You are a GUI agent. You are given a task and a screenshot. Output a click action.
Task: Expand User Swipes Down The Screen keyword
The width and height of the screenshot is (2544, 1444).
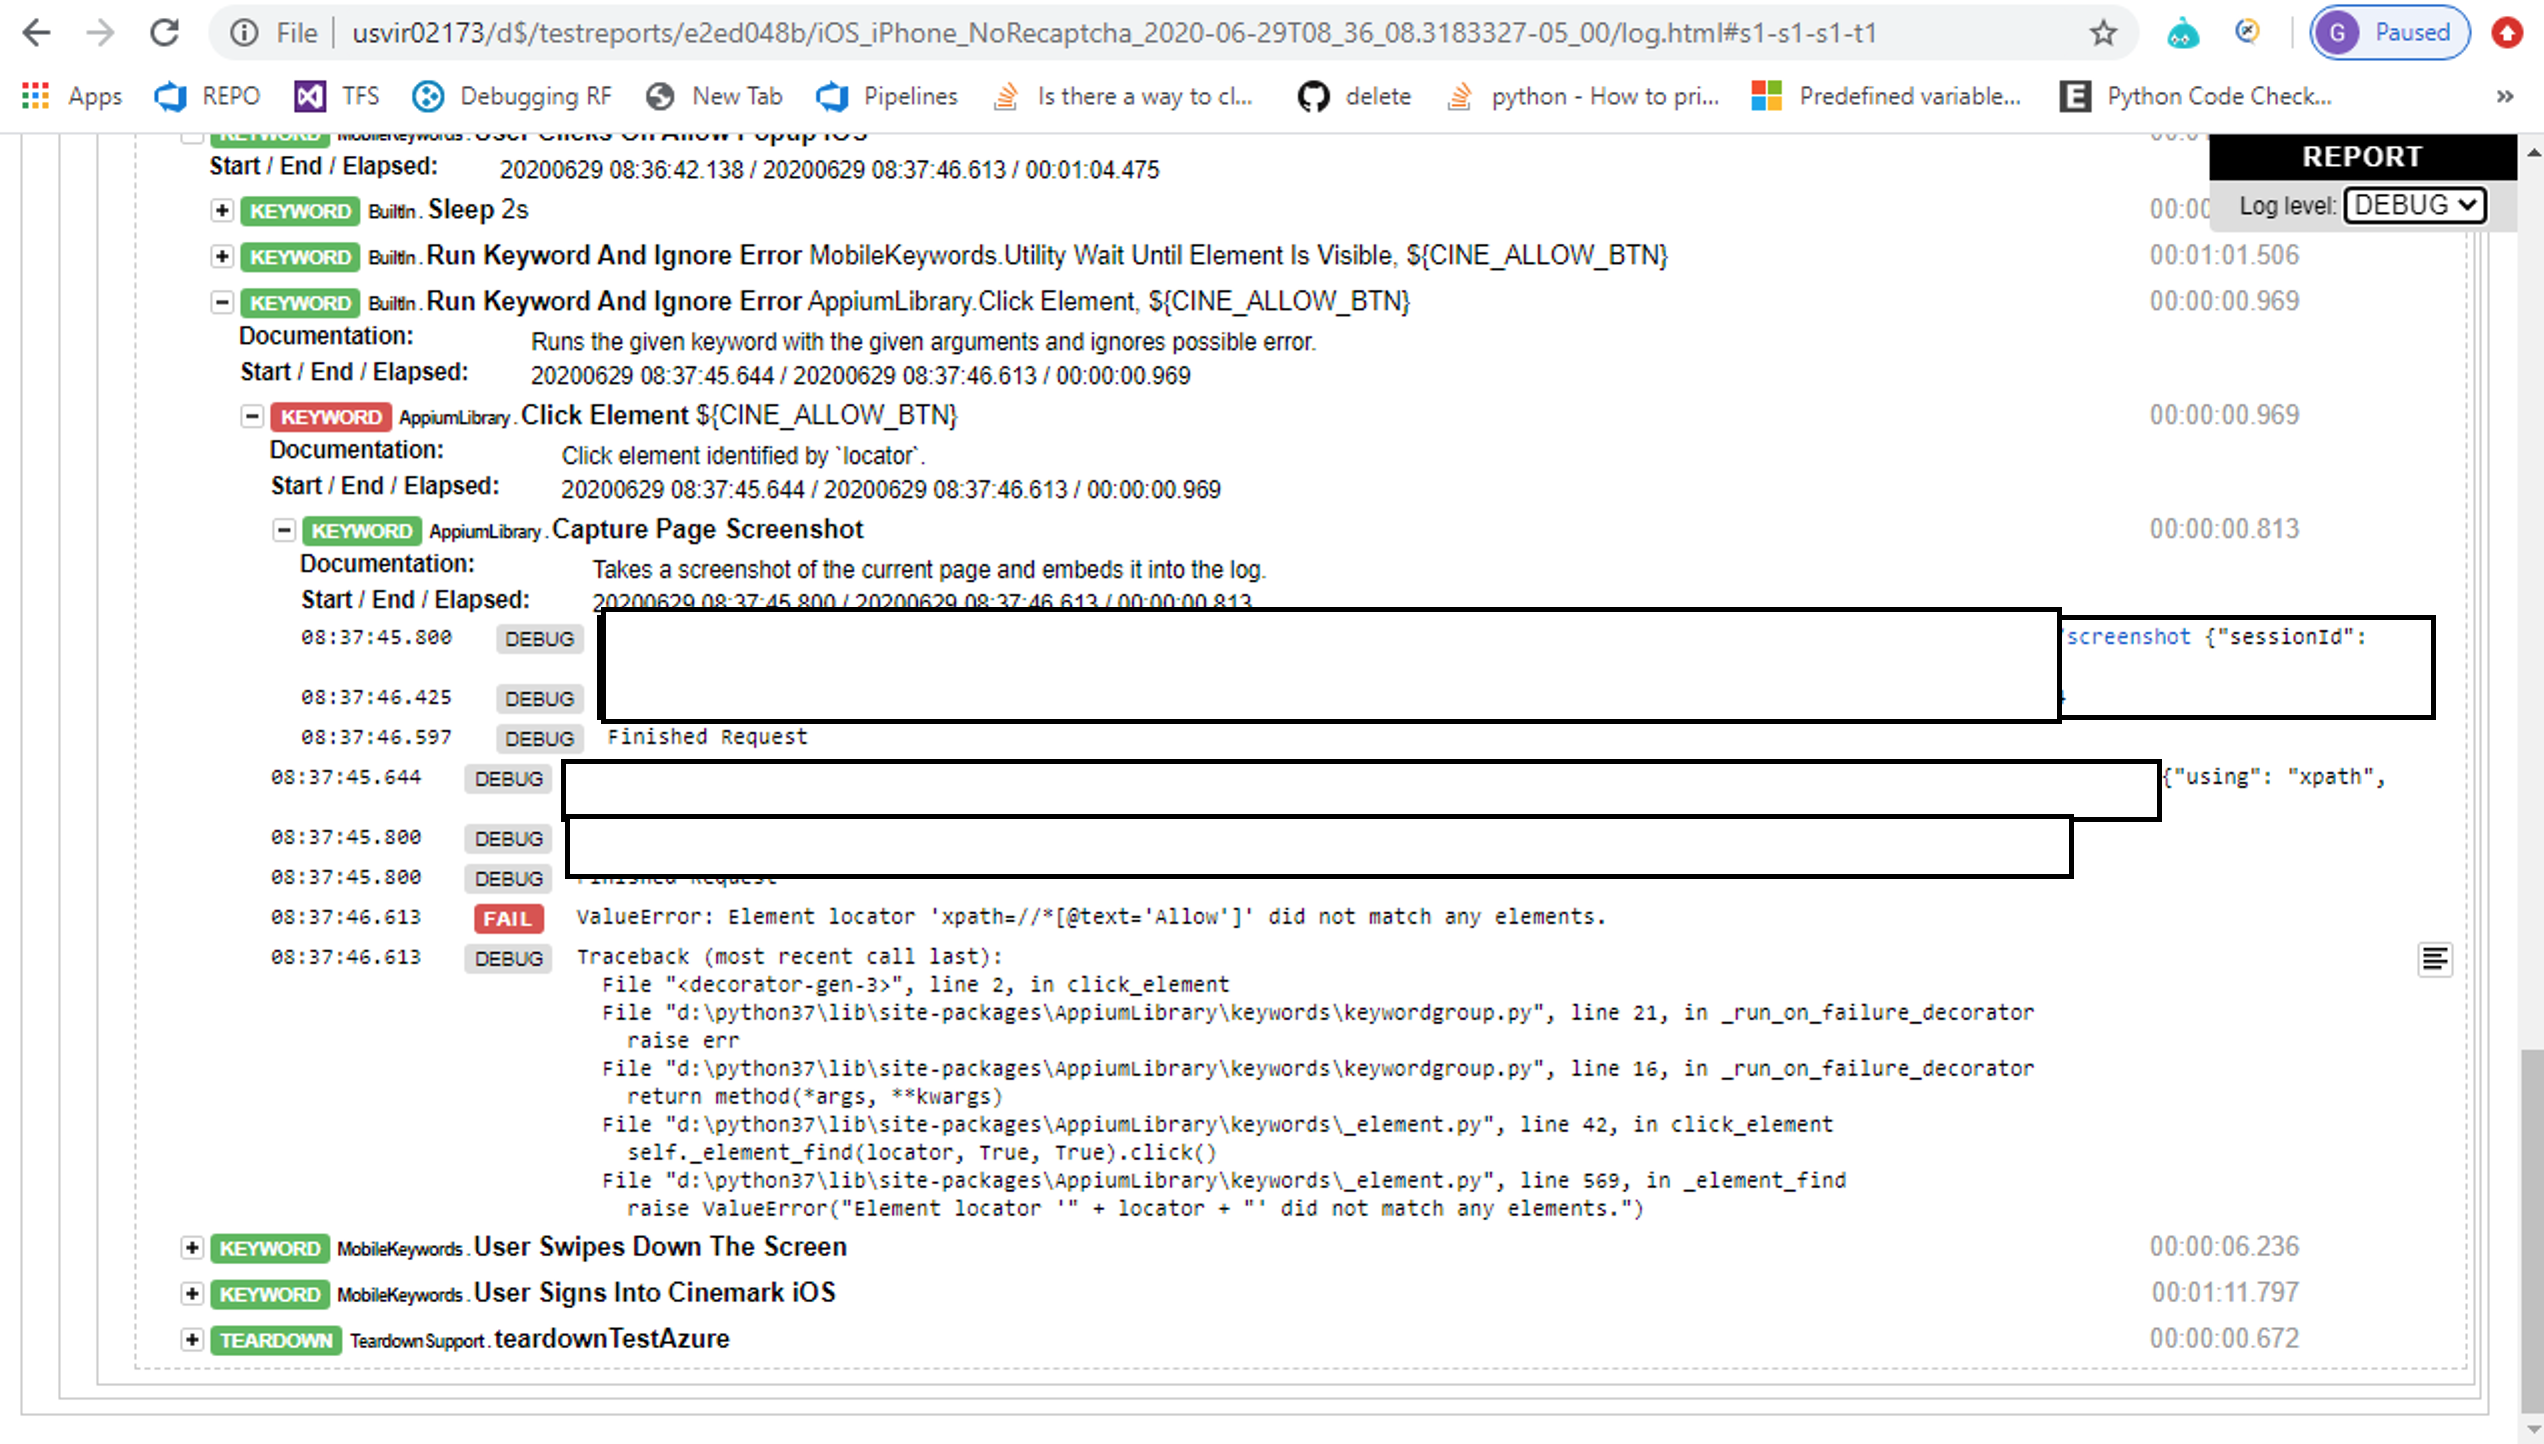(191, 1248)
